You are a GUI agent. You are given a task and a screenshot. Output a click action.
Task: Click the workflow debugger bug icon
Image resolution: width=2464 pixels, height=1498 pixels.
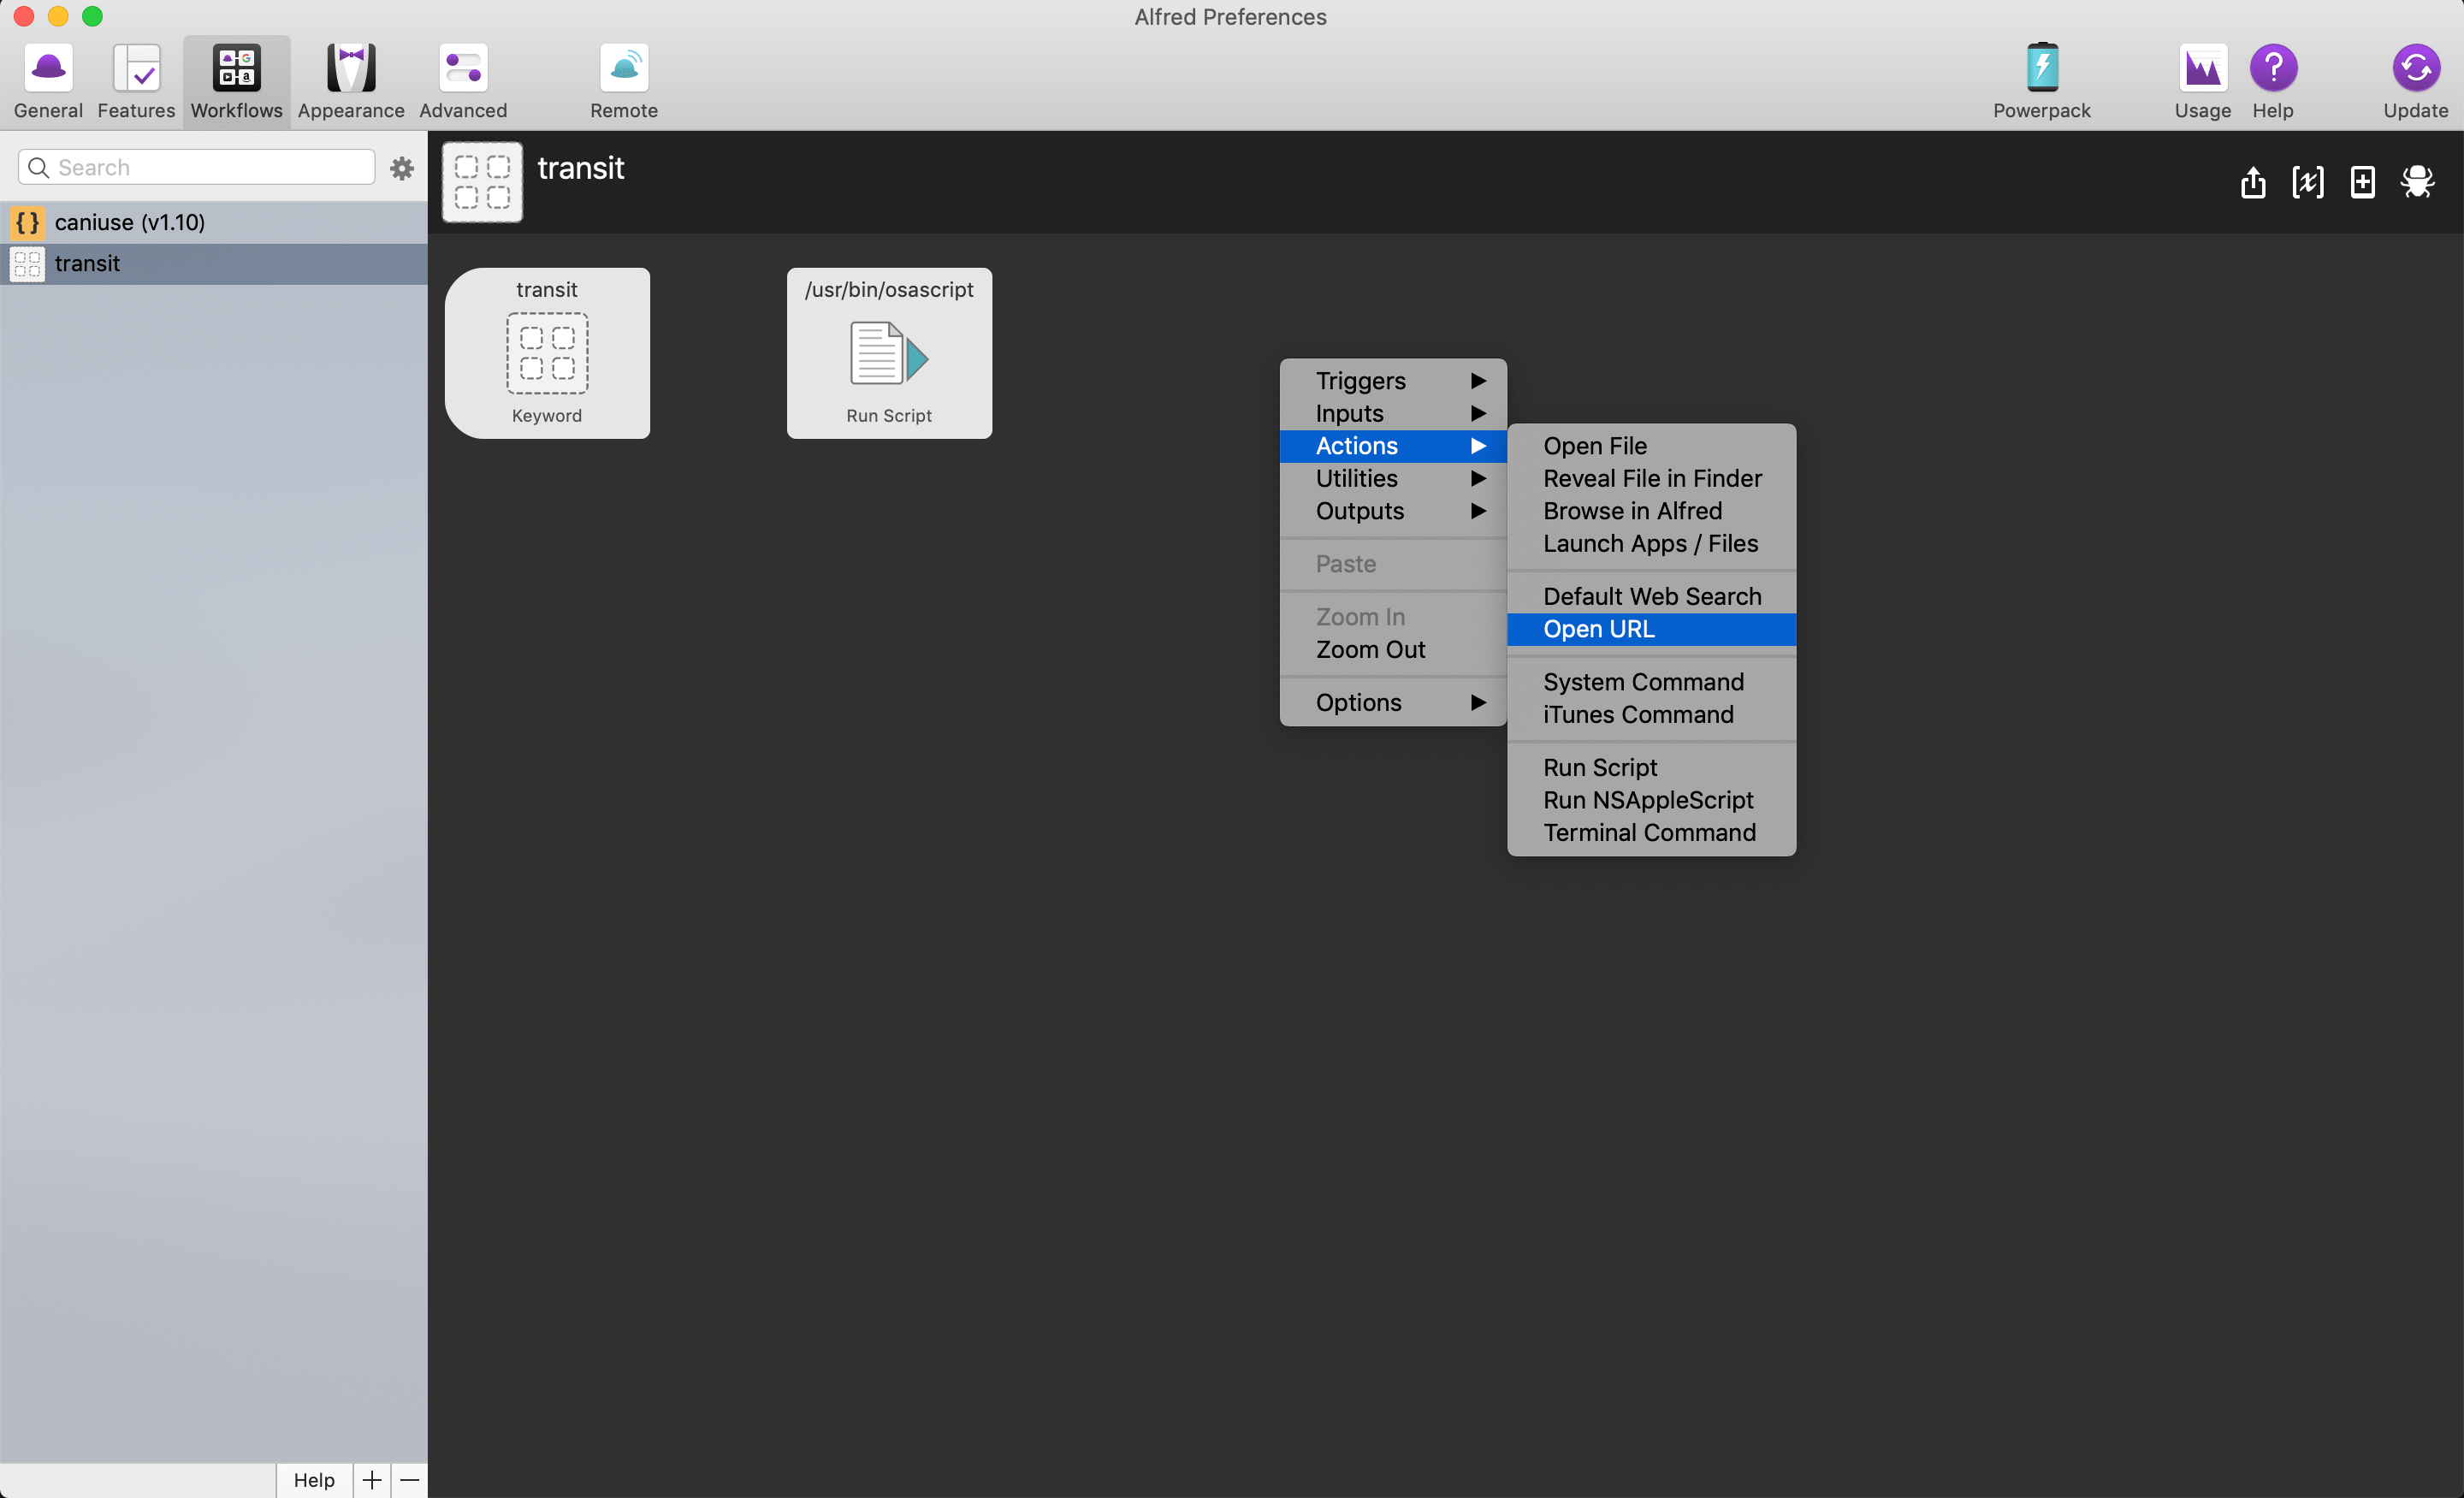pyautogui.click(x=2417, y=182)
